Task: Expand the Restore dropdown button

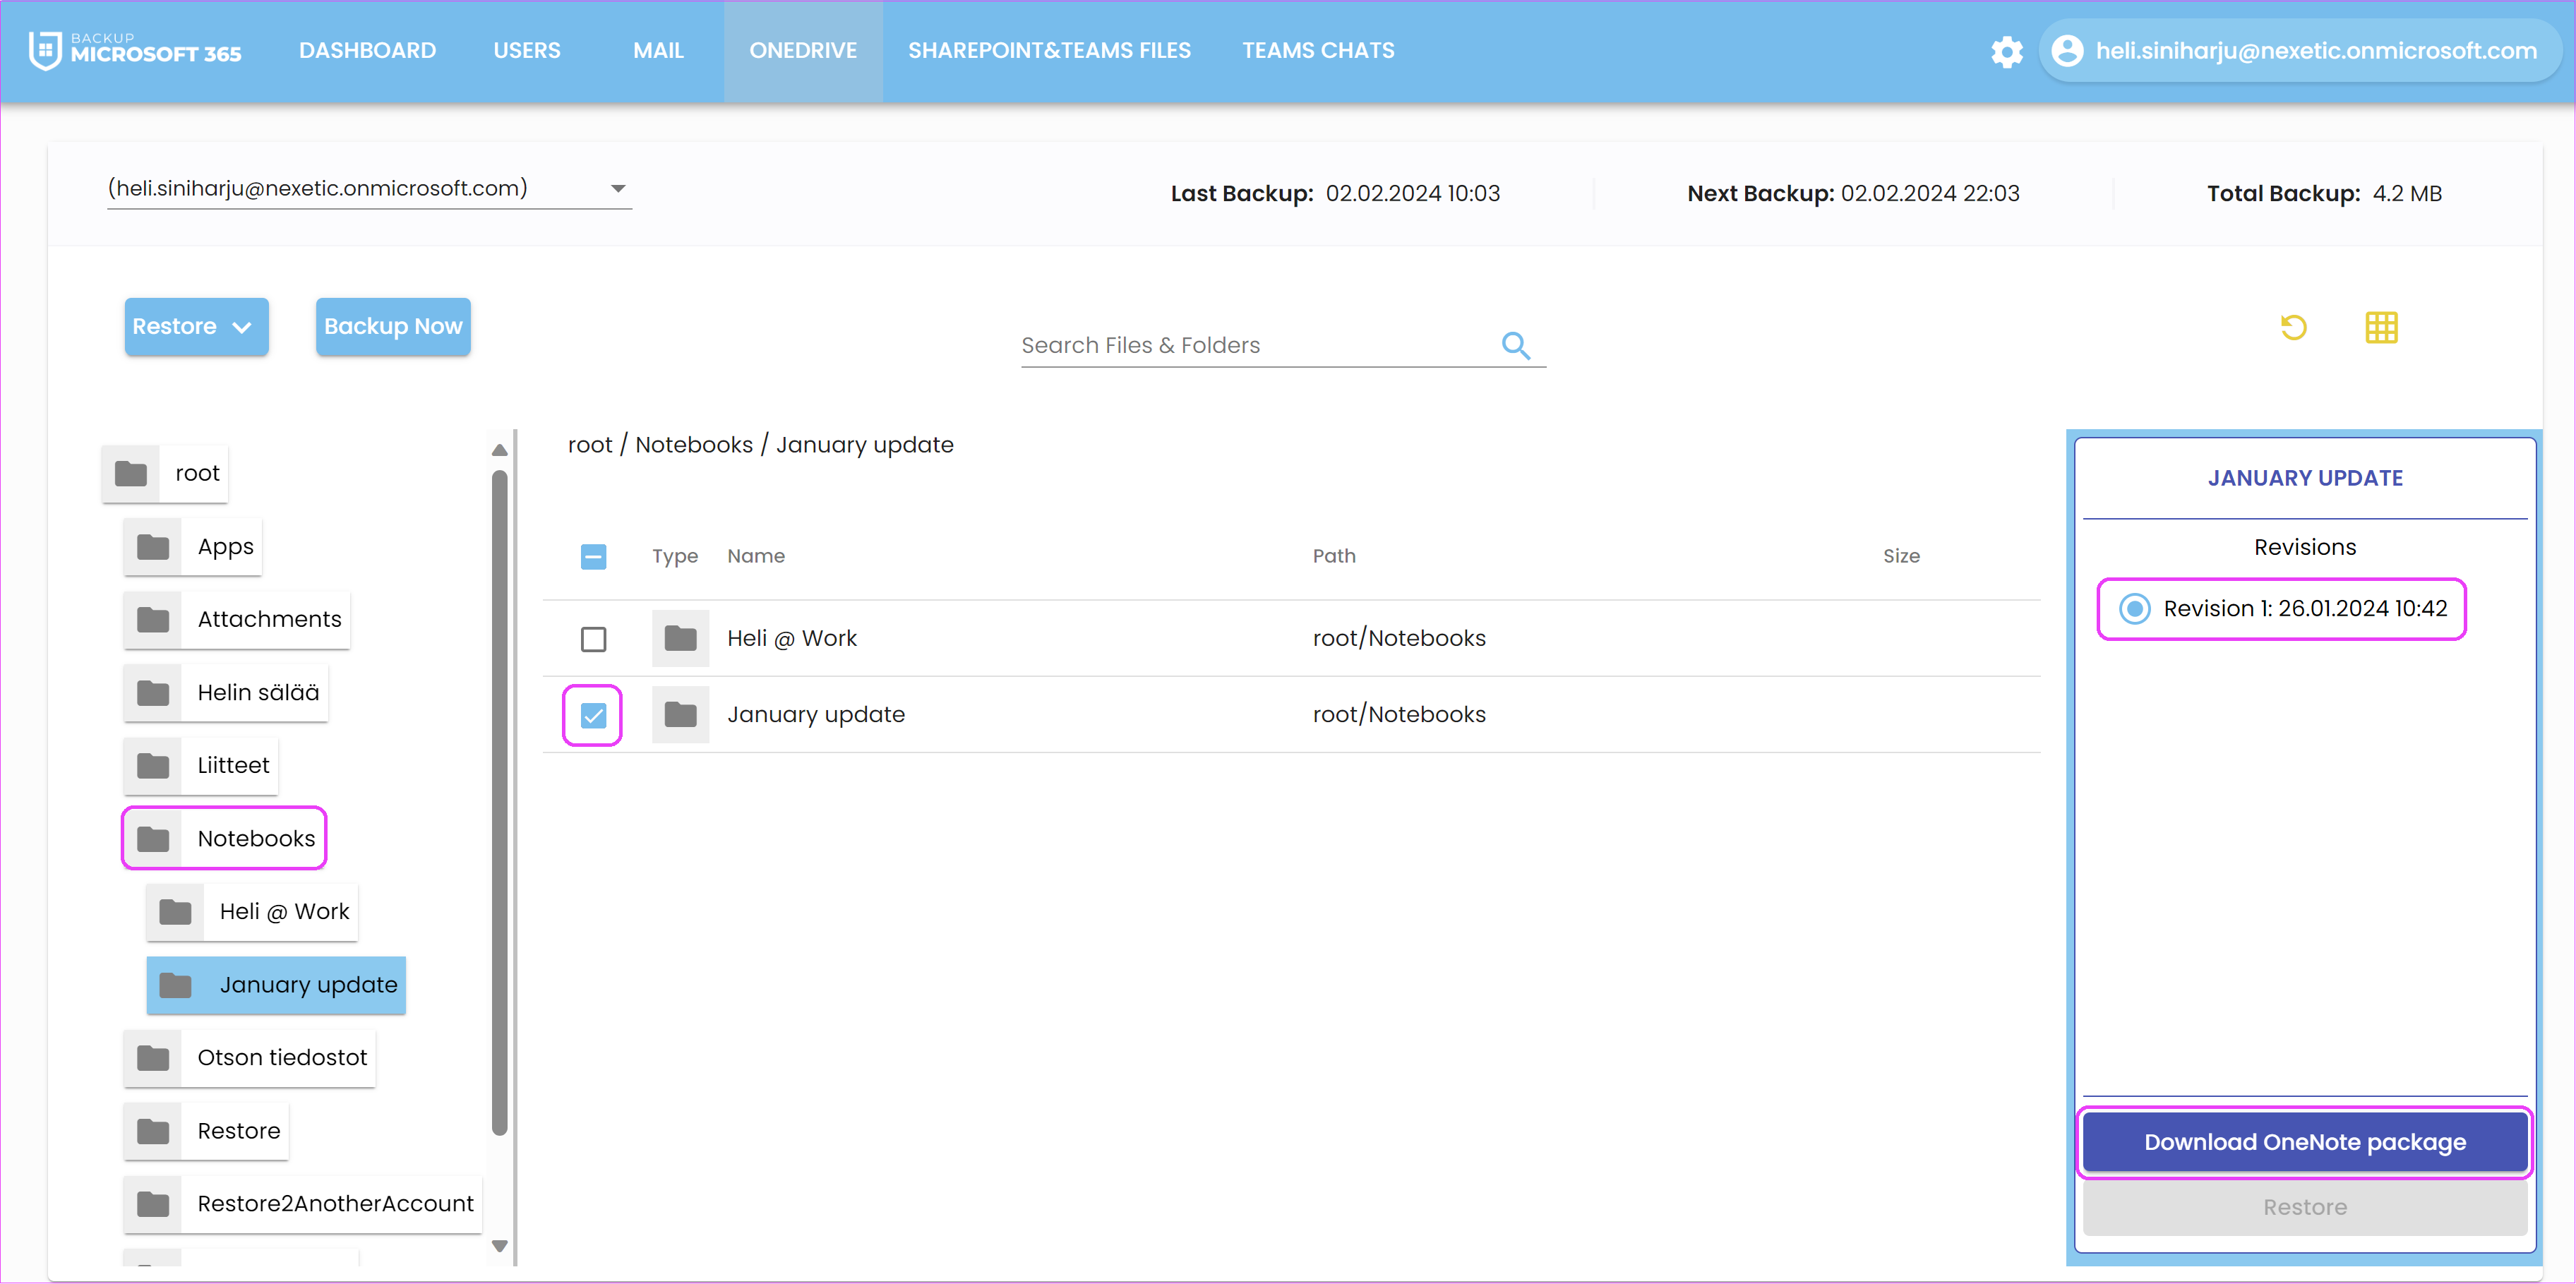Action: tap(196, 326)
